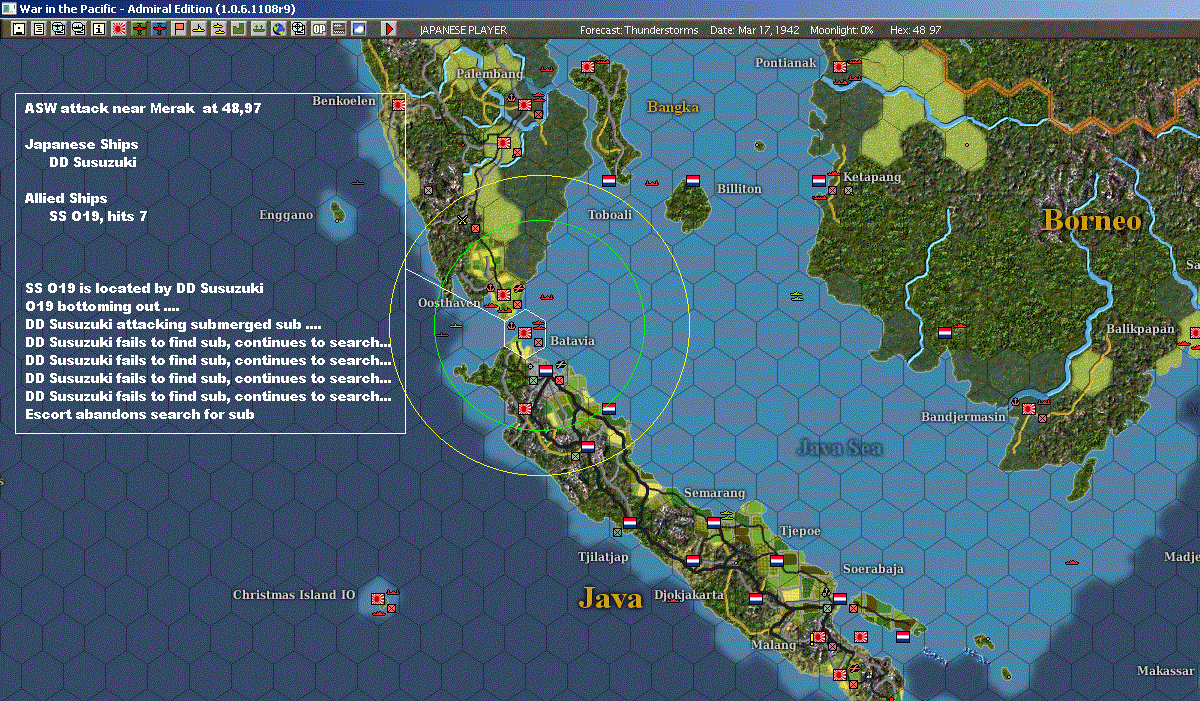Open the report list document icon
Image resolution: width=1200 pixels, height=701 pixels.
tap(39, 29)
